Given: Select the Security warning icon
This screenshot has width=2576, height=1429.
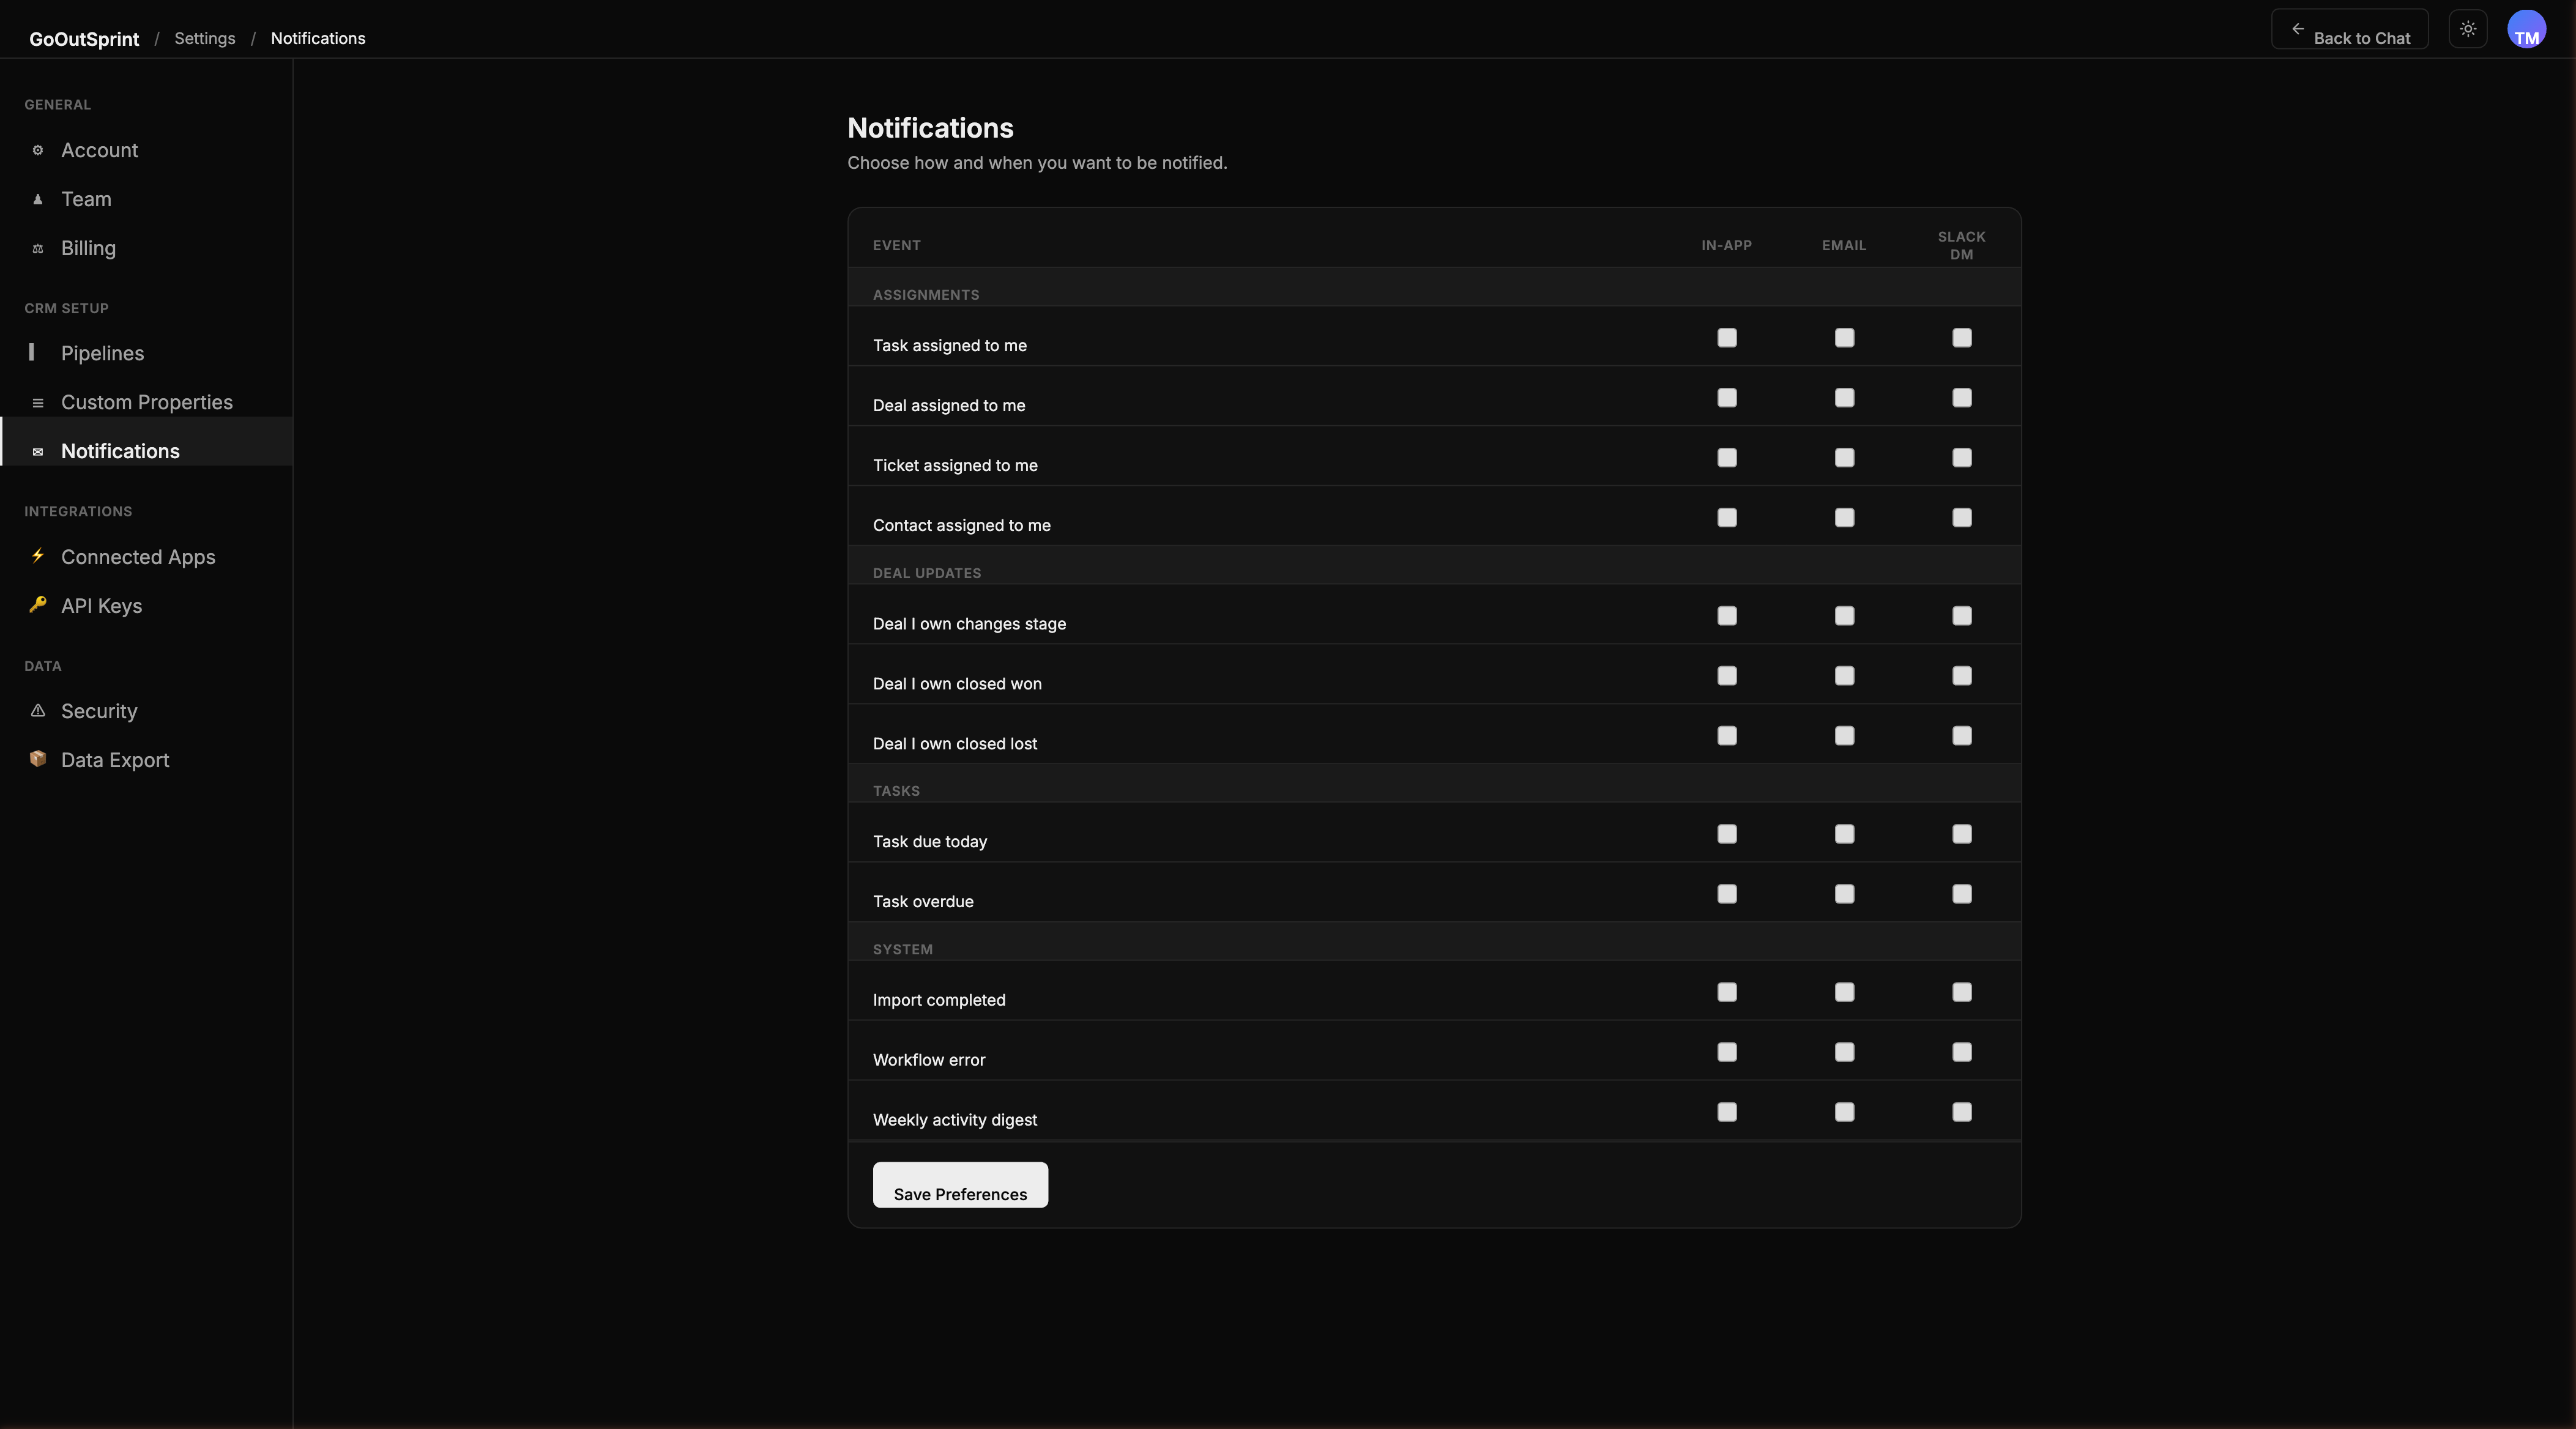Looking at the screenshot, I should click(38, 710).
